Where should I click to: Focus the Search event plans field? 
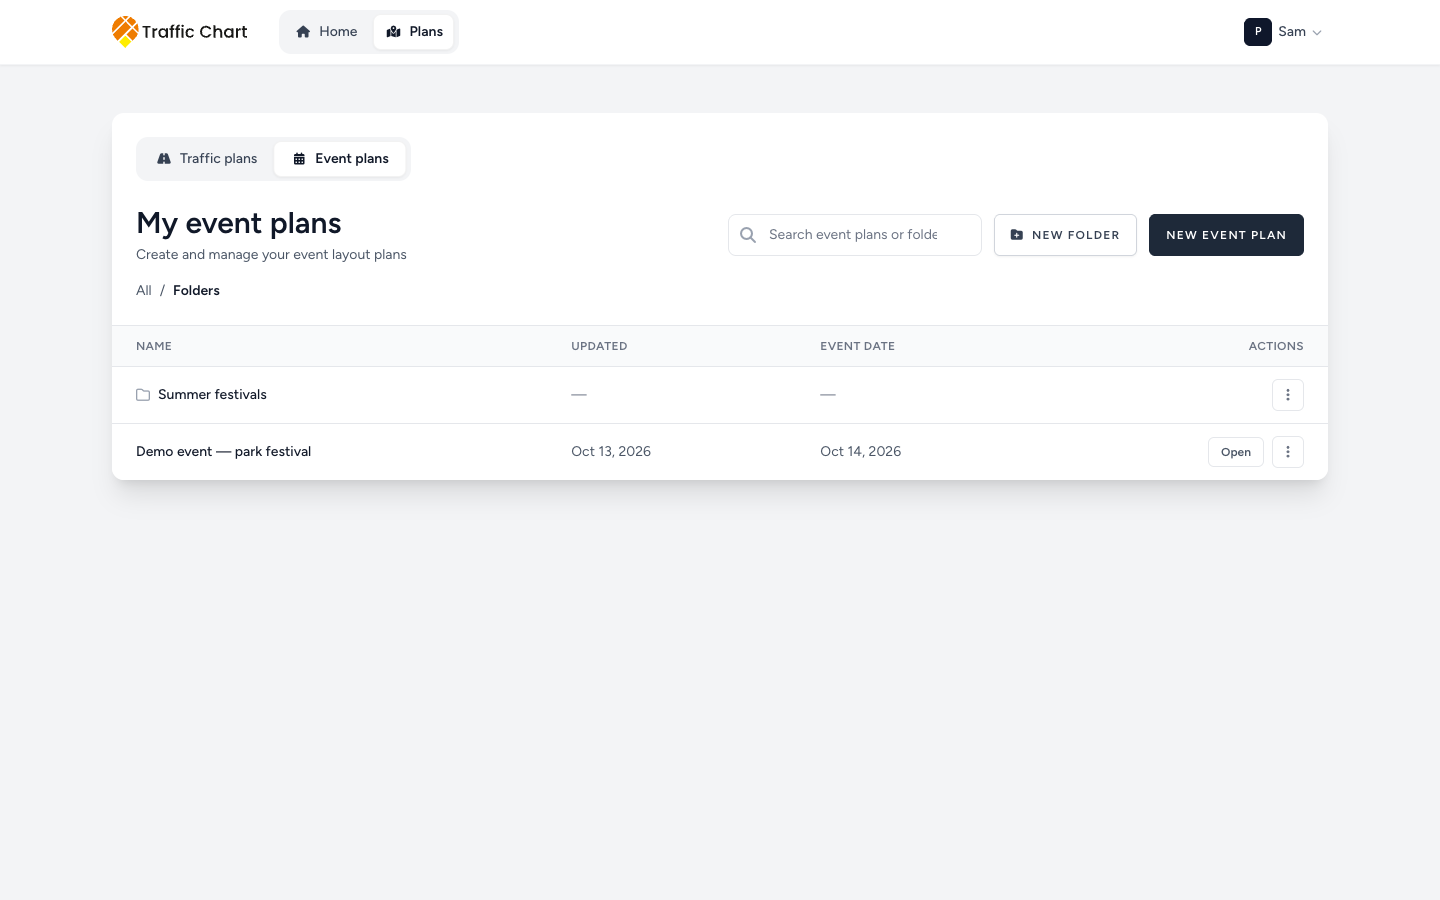[855, 235]
